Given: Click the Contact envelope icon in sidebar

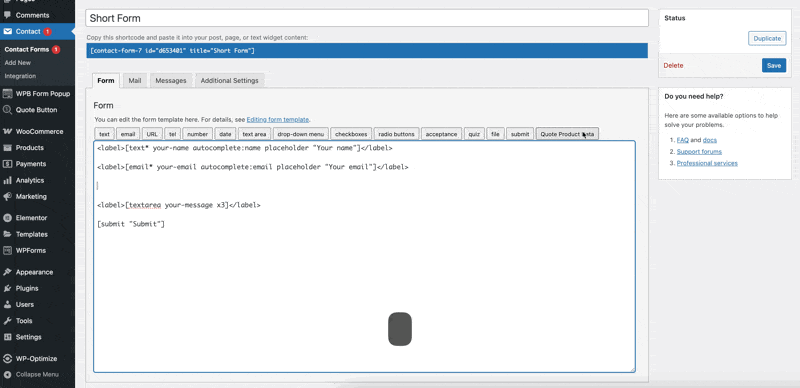Looking at the screenshot, I should pyautogui.click(x=7, y=31).
